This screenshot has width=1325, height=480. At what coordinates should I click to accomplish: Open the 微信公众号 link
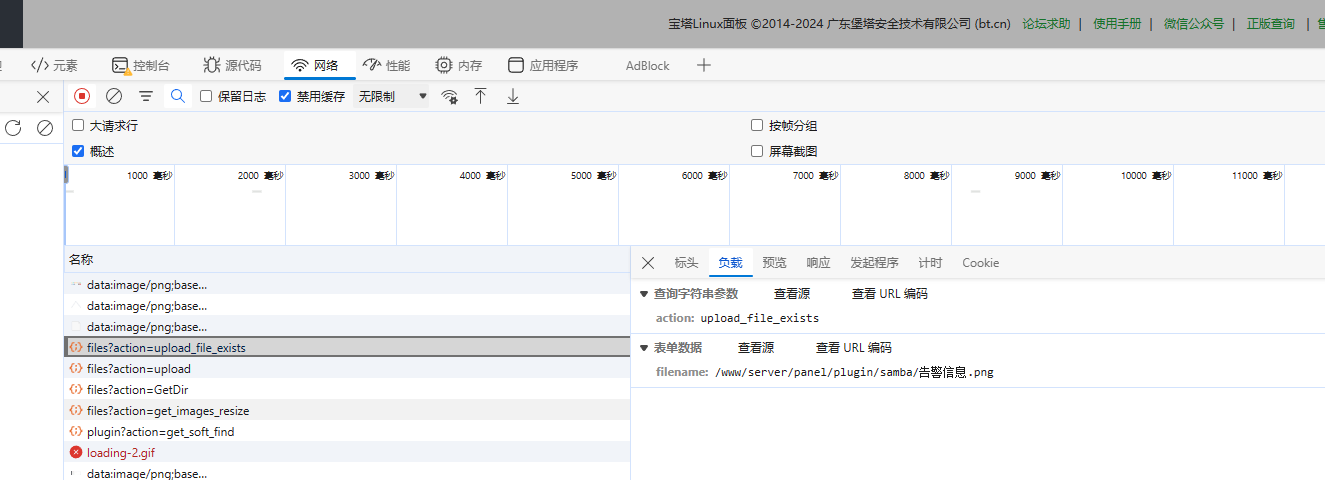click(1193, 24)
